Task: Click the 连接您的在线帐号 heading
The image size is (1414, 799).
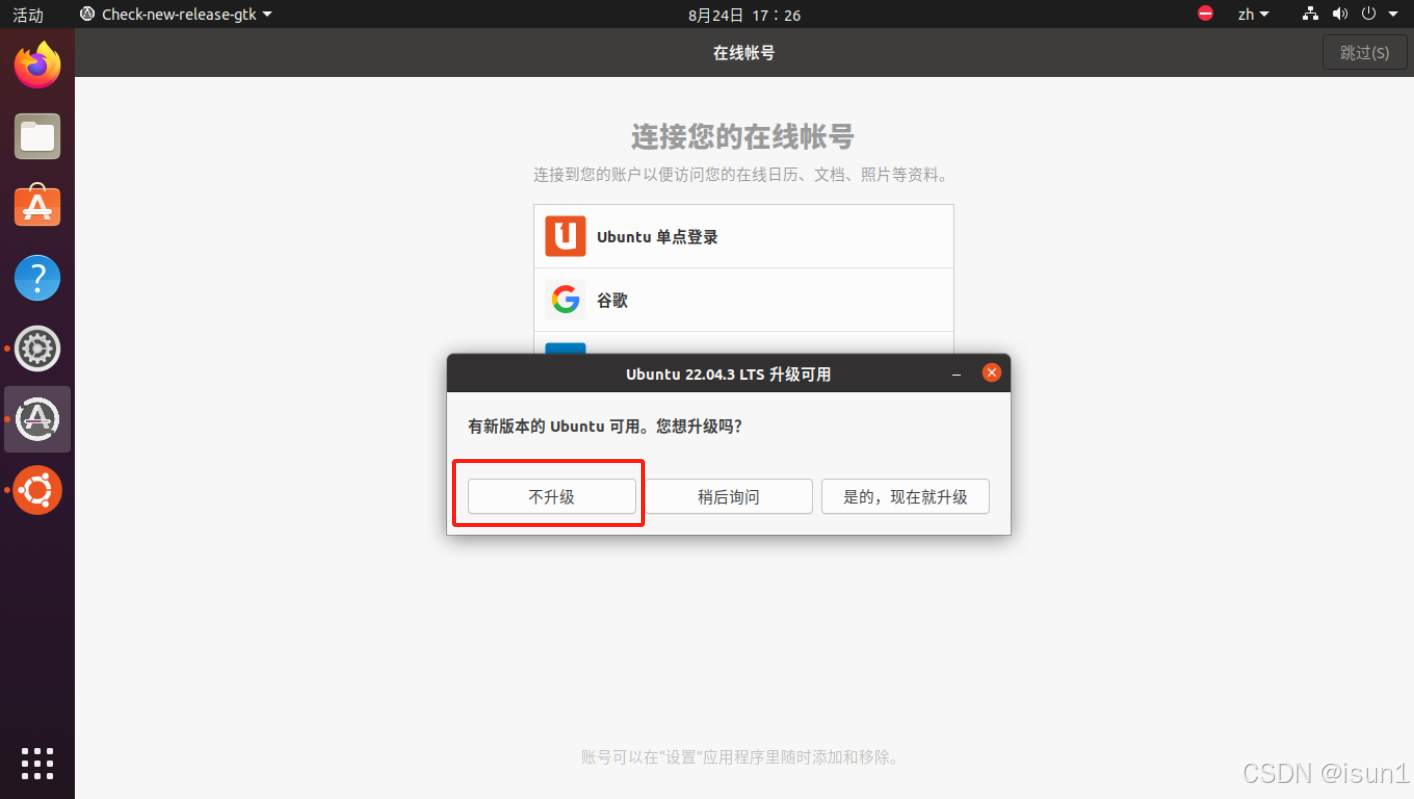Action: [x=743, y=137]
